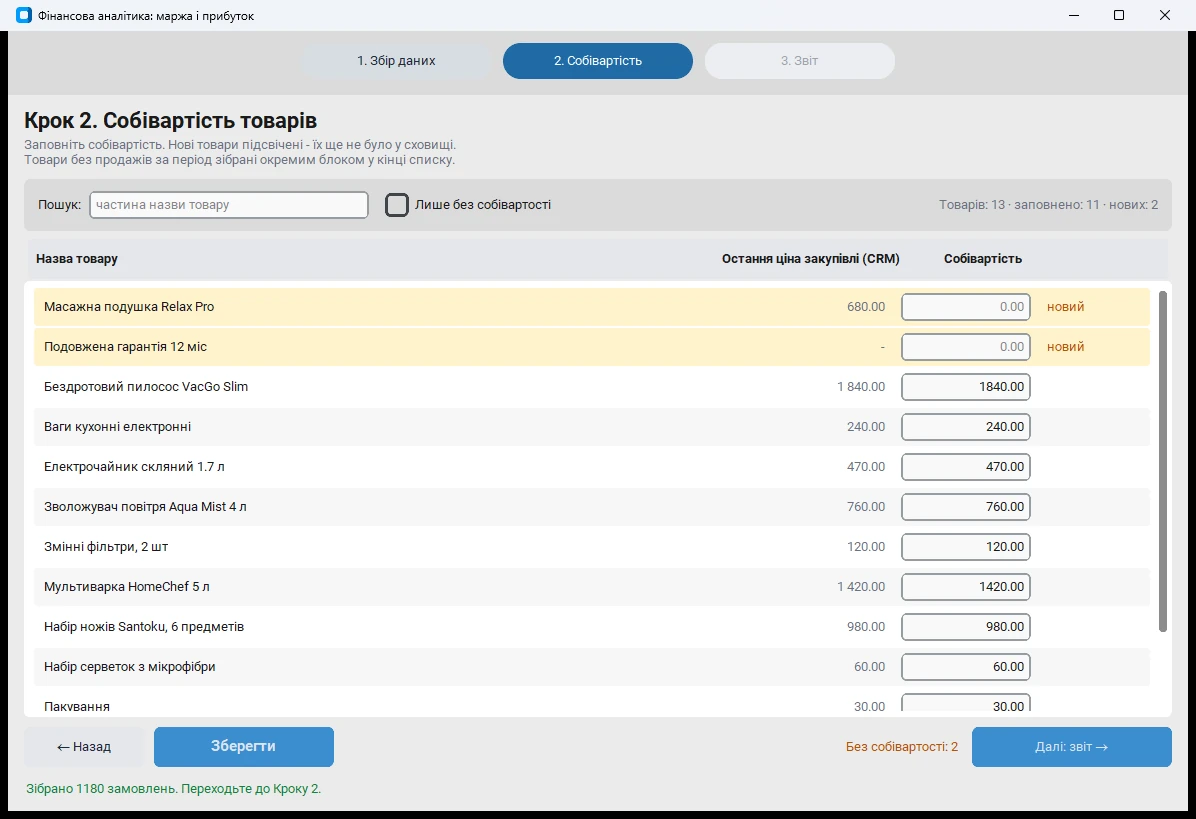This screenshot has height=819, width=1196.
Task: Select the row 'Подовжена гарантія 12 міс'
Action: point(591,347)
